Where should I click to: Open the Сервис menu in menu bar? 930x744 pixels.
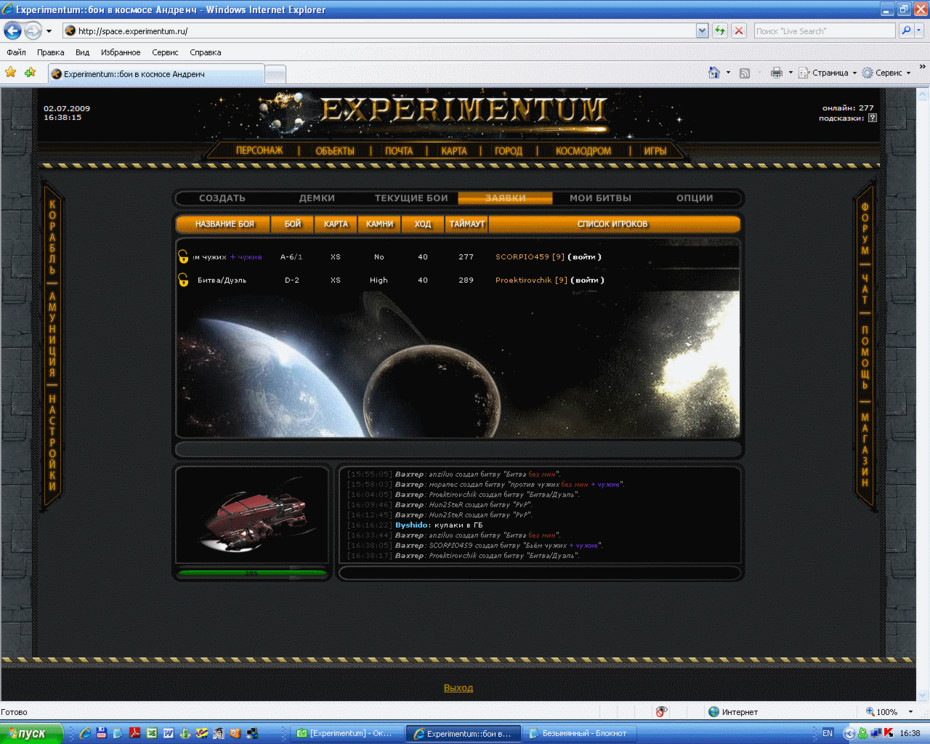[165, 52]
